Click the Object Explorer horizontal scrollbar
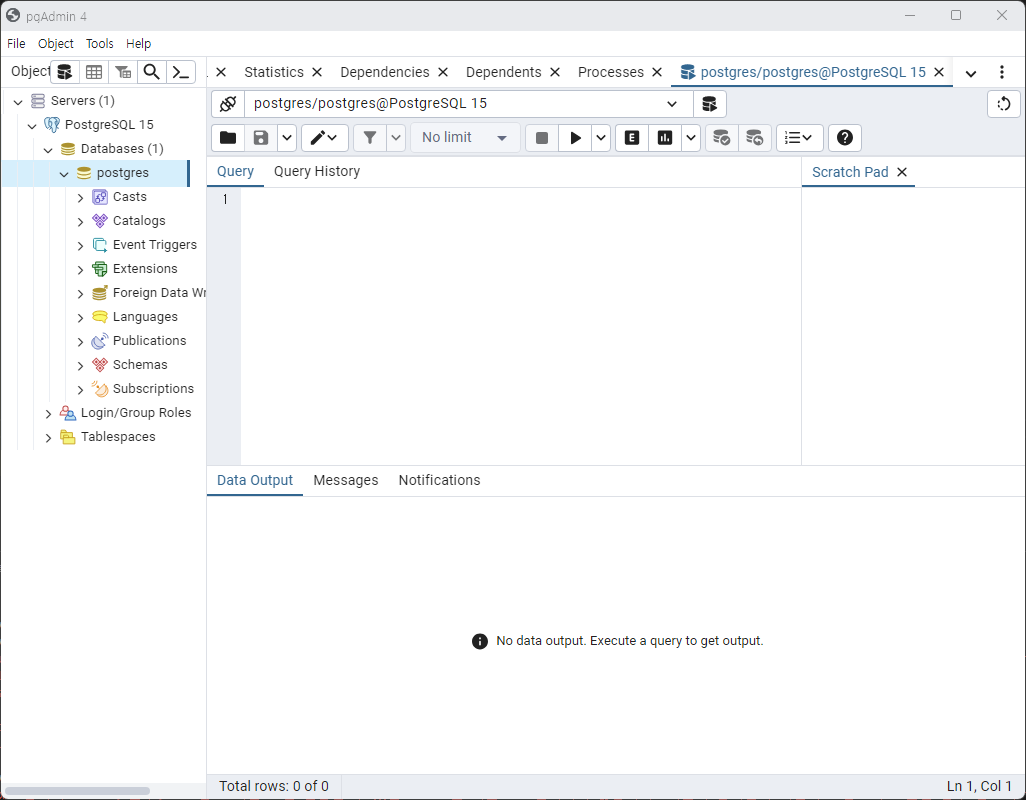Viewport: 1026px width, 800px height. point(77,791)
